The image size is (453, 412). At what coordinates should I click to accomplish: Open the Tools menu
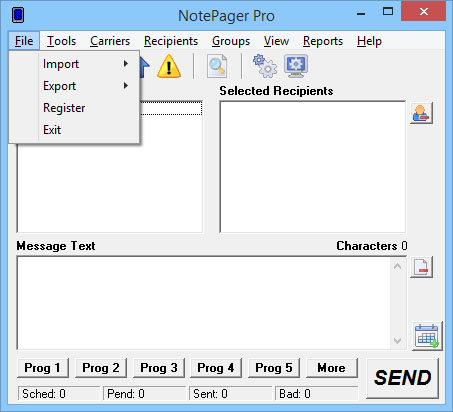(x=61, y=41)
